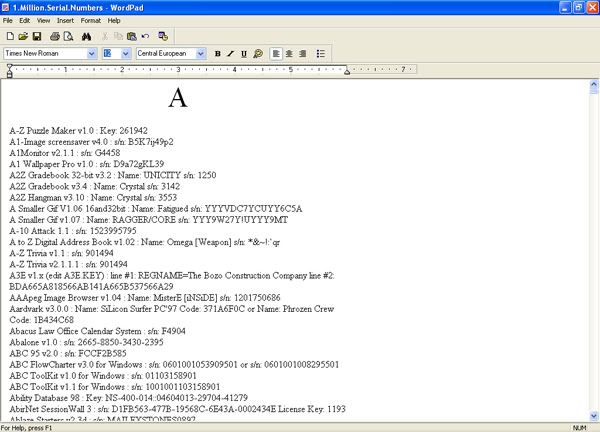Restore down the WordPad window
The height and width of the screenshot is (432, 600).
578,7
